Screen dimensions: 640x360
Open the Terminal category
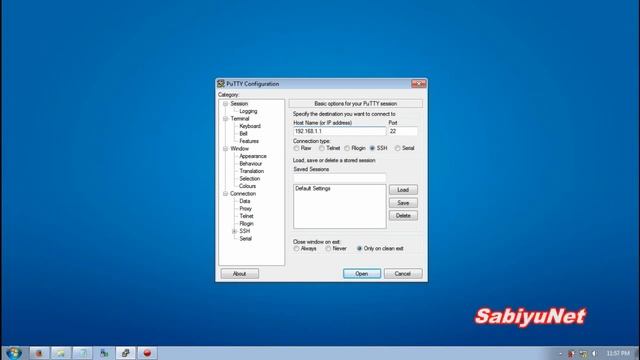pyautogui.click(x=240, y=119)
